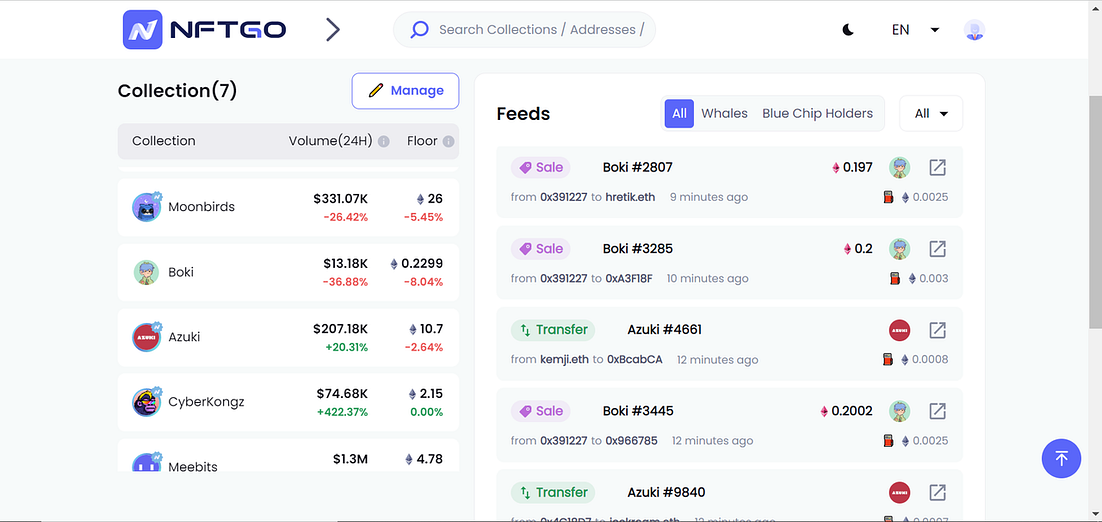Open the Azuki collection logo
Image resolution: width=1102 pixels, height=522 pixels.
click(x=147, y=337)
